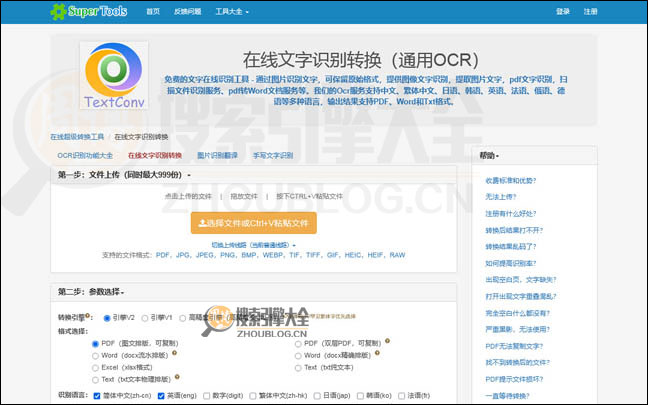Image resolution: width=648 pixels, height=405 pixels.
Task: Check 繁体中文(zh-hk) language checkbox
Action: [253, 396]
